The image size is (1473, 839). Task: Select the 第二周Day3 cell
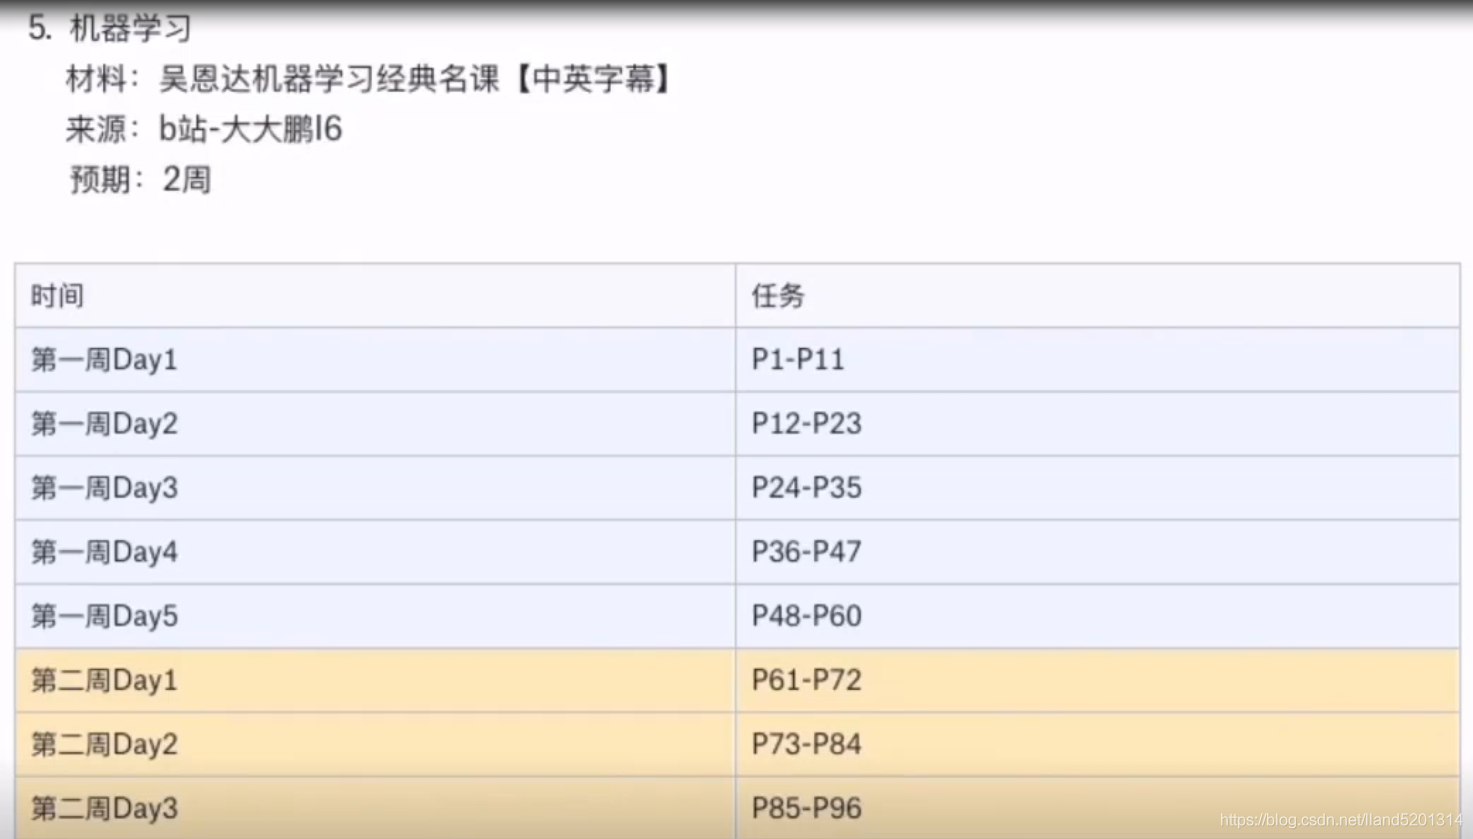point(375,808)
